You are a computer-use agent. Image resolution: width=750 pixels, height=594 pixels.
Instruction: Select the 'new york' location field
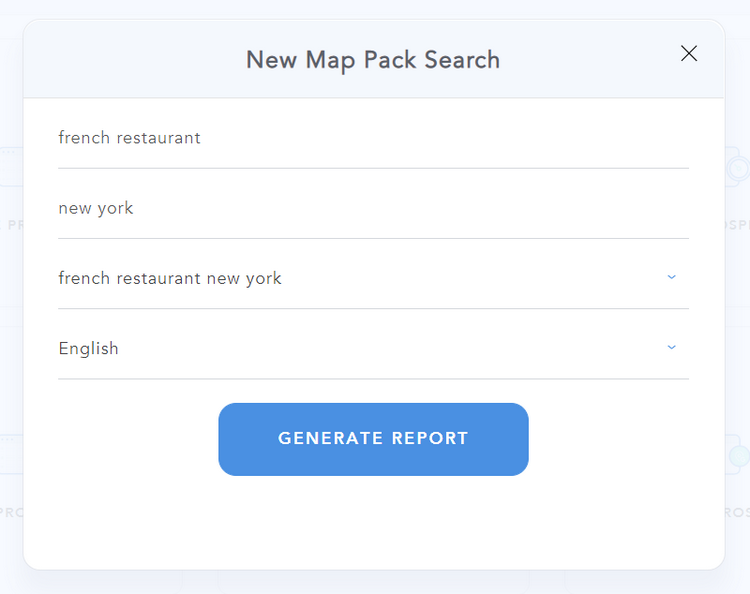(x=373, y=209)
